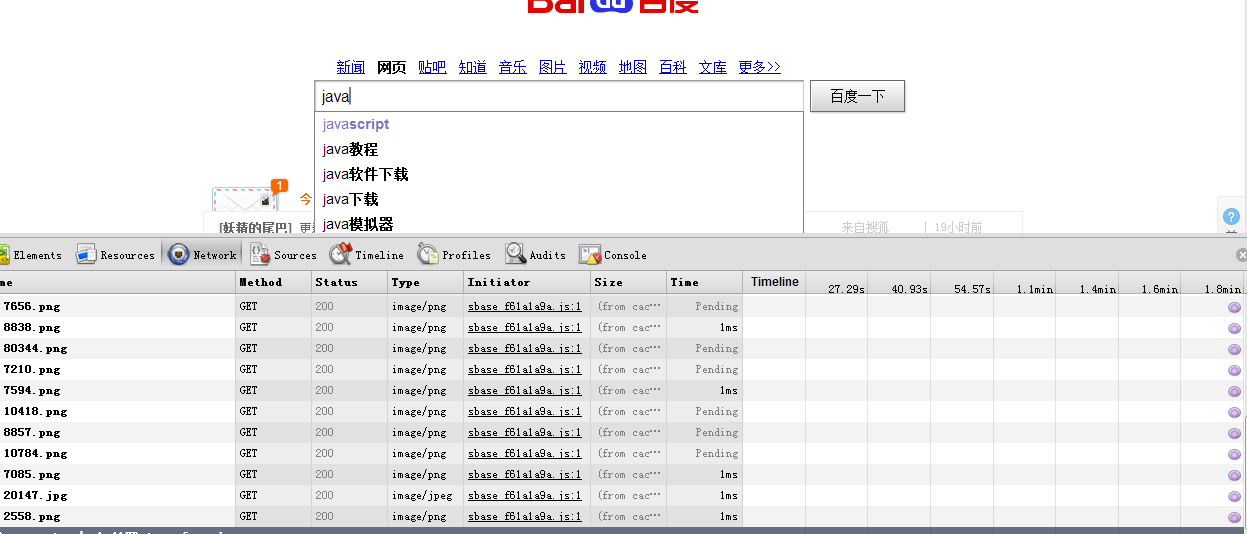Open the 知道 link
Viewport: 1247px width, 534px height.
pos(473,67)
